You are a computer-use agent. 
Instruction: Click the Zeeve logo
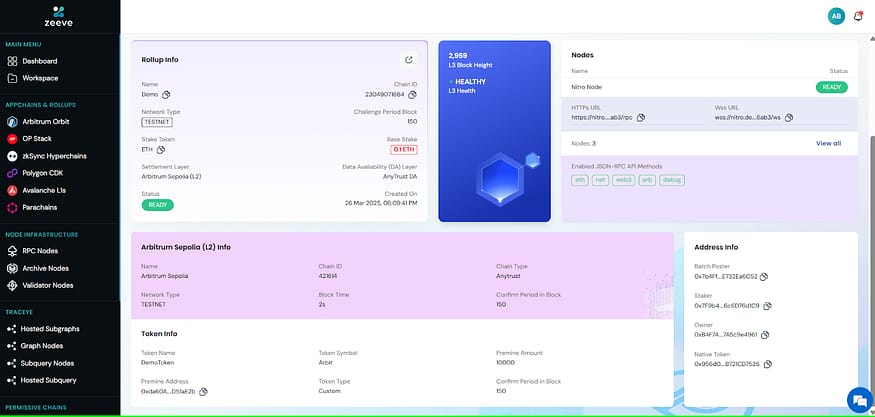(59, 16)
